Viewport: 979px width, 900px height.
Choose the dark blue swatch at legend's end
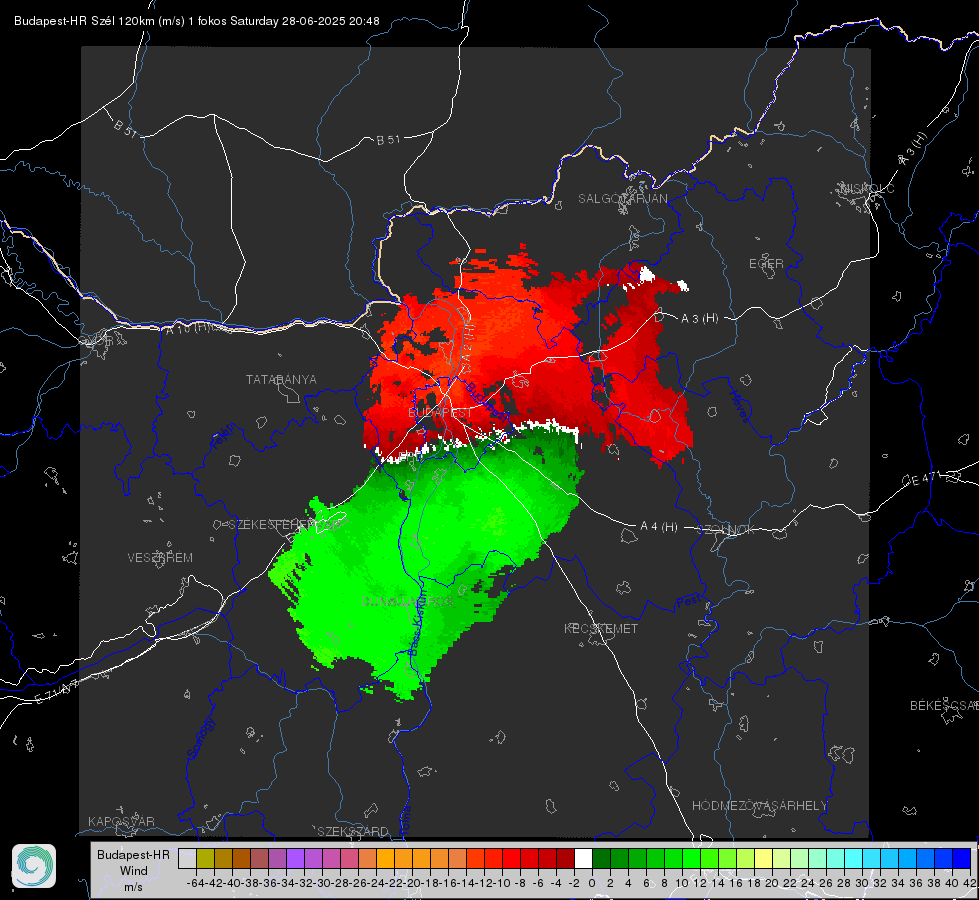point(962,858)
